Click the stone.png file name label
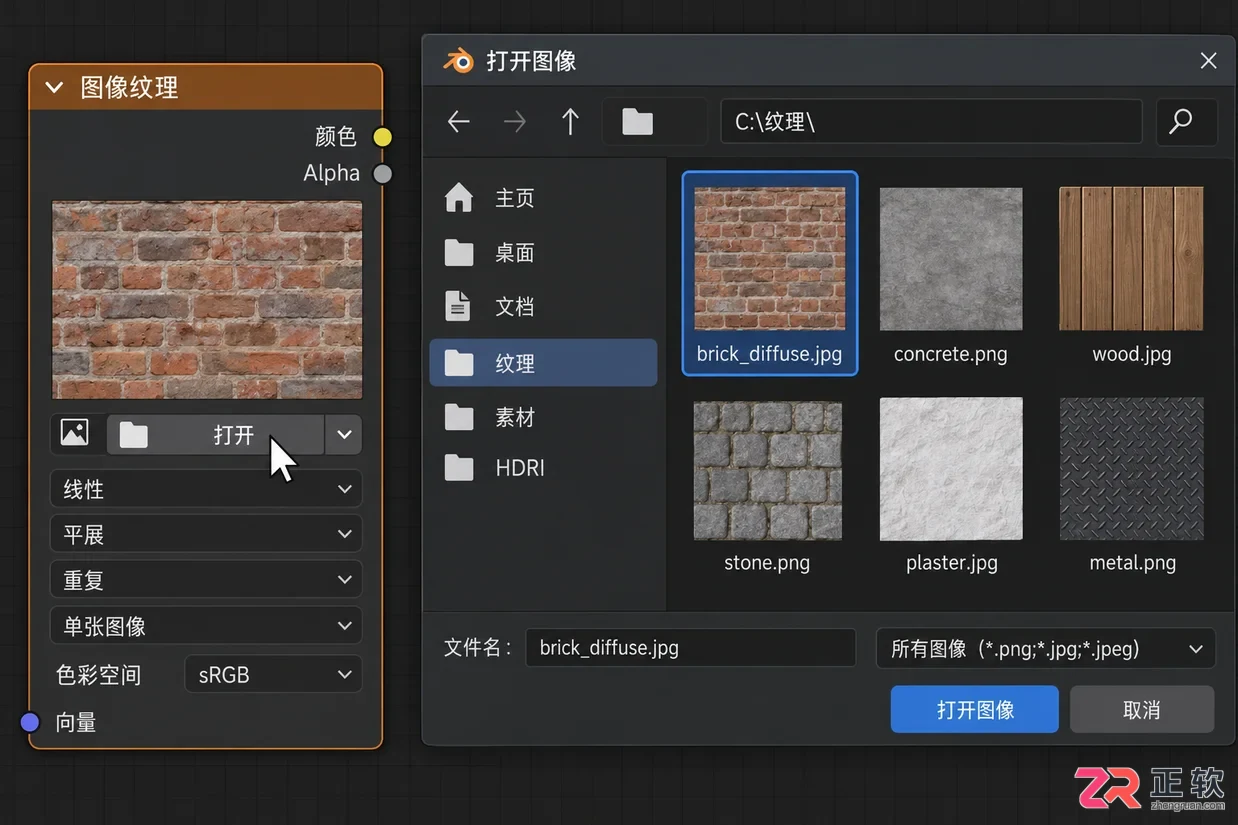 click(767, 563)
